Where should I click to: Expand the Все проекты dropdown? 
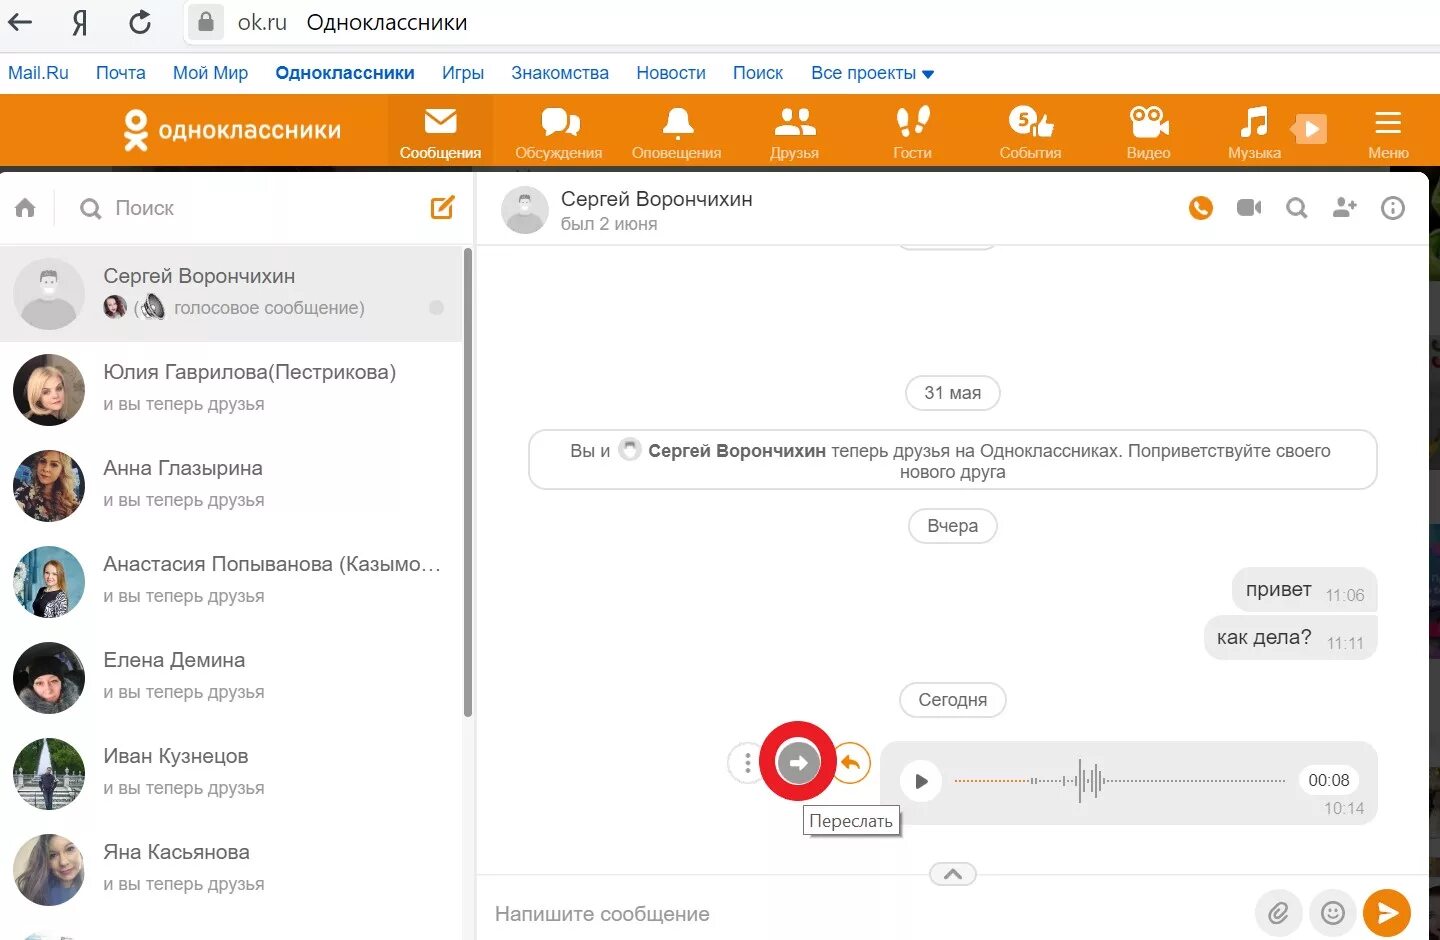pyautogui.click(x=872, y=73)
